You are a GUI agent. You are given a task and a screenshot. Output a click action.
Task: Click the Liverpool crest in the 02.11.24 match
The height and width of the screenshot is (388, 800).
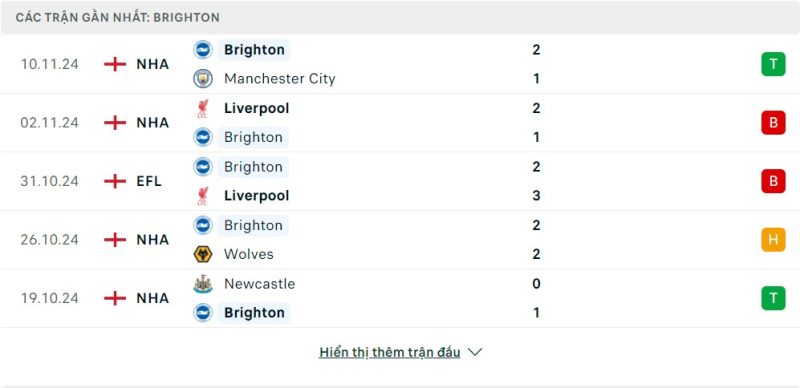[x=203, y=108]
